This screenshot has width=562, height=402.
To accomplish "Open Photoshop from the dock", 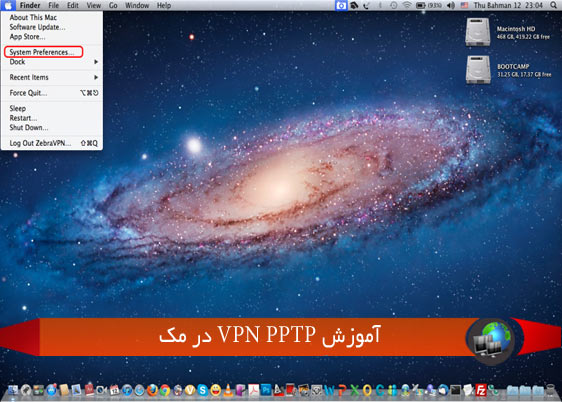I will [x=266, y=389].
